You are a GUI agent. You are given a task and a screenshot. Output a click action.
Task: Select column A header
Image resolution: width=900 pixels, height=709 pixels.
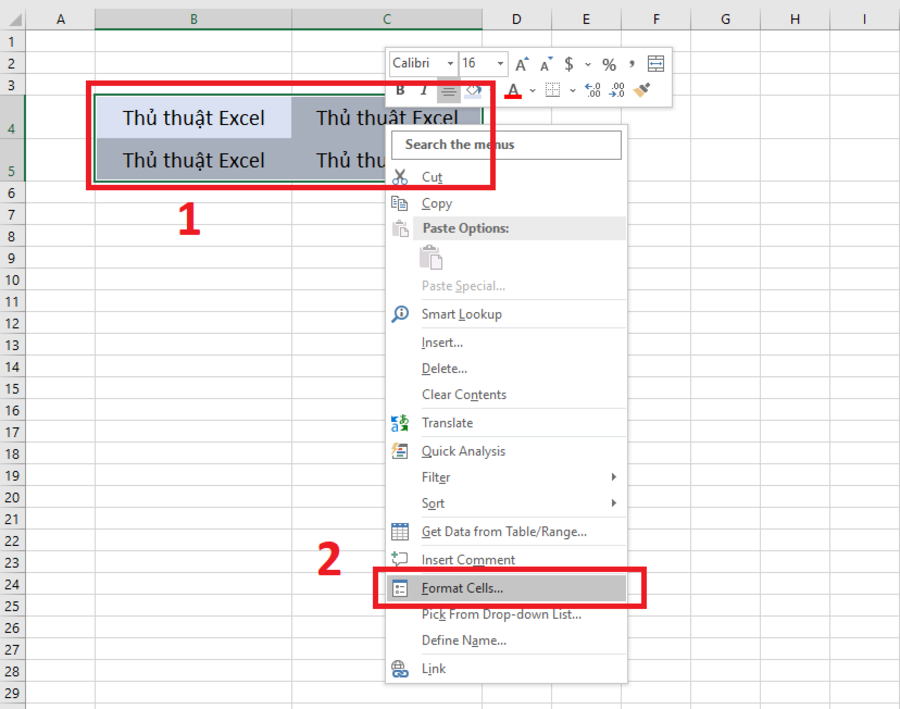(x=60, y=20)
